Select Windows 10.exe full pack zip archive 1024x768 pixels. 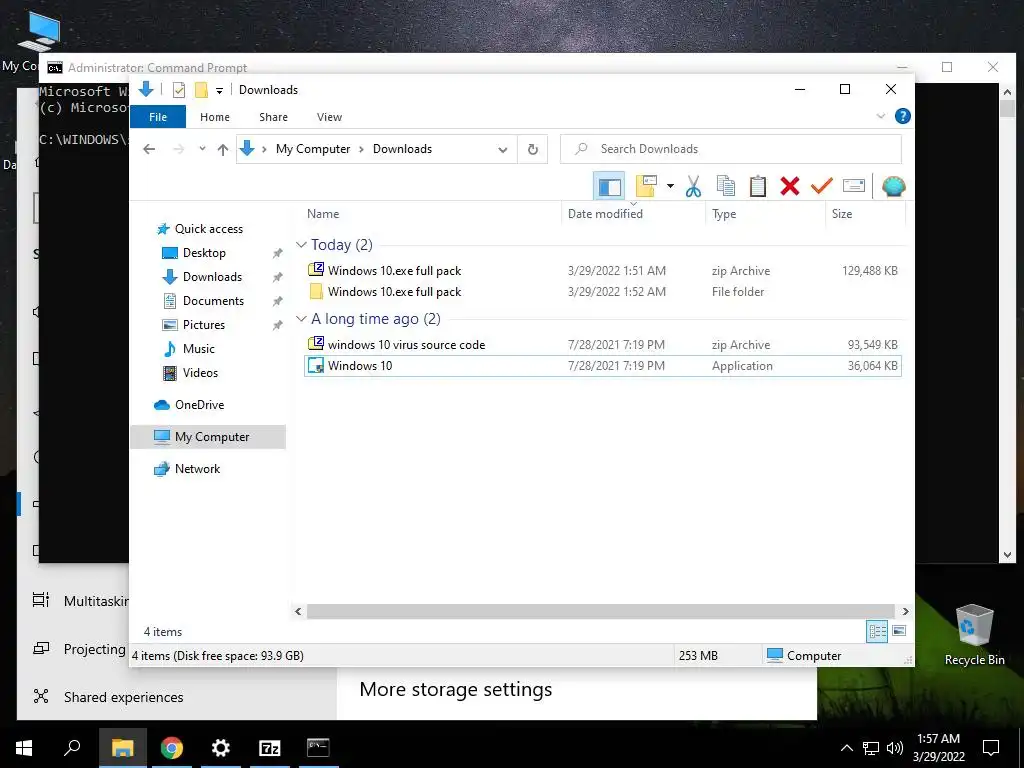pos(603,270)
